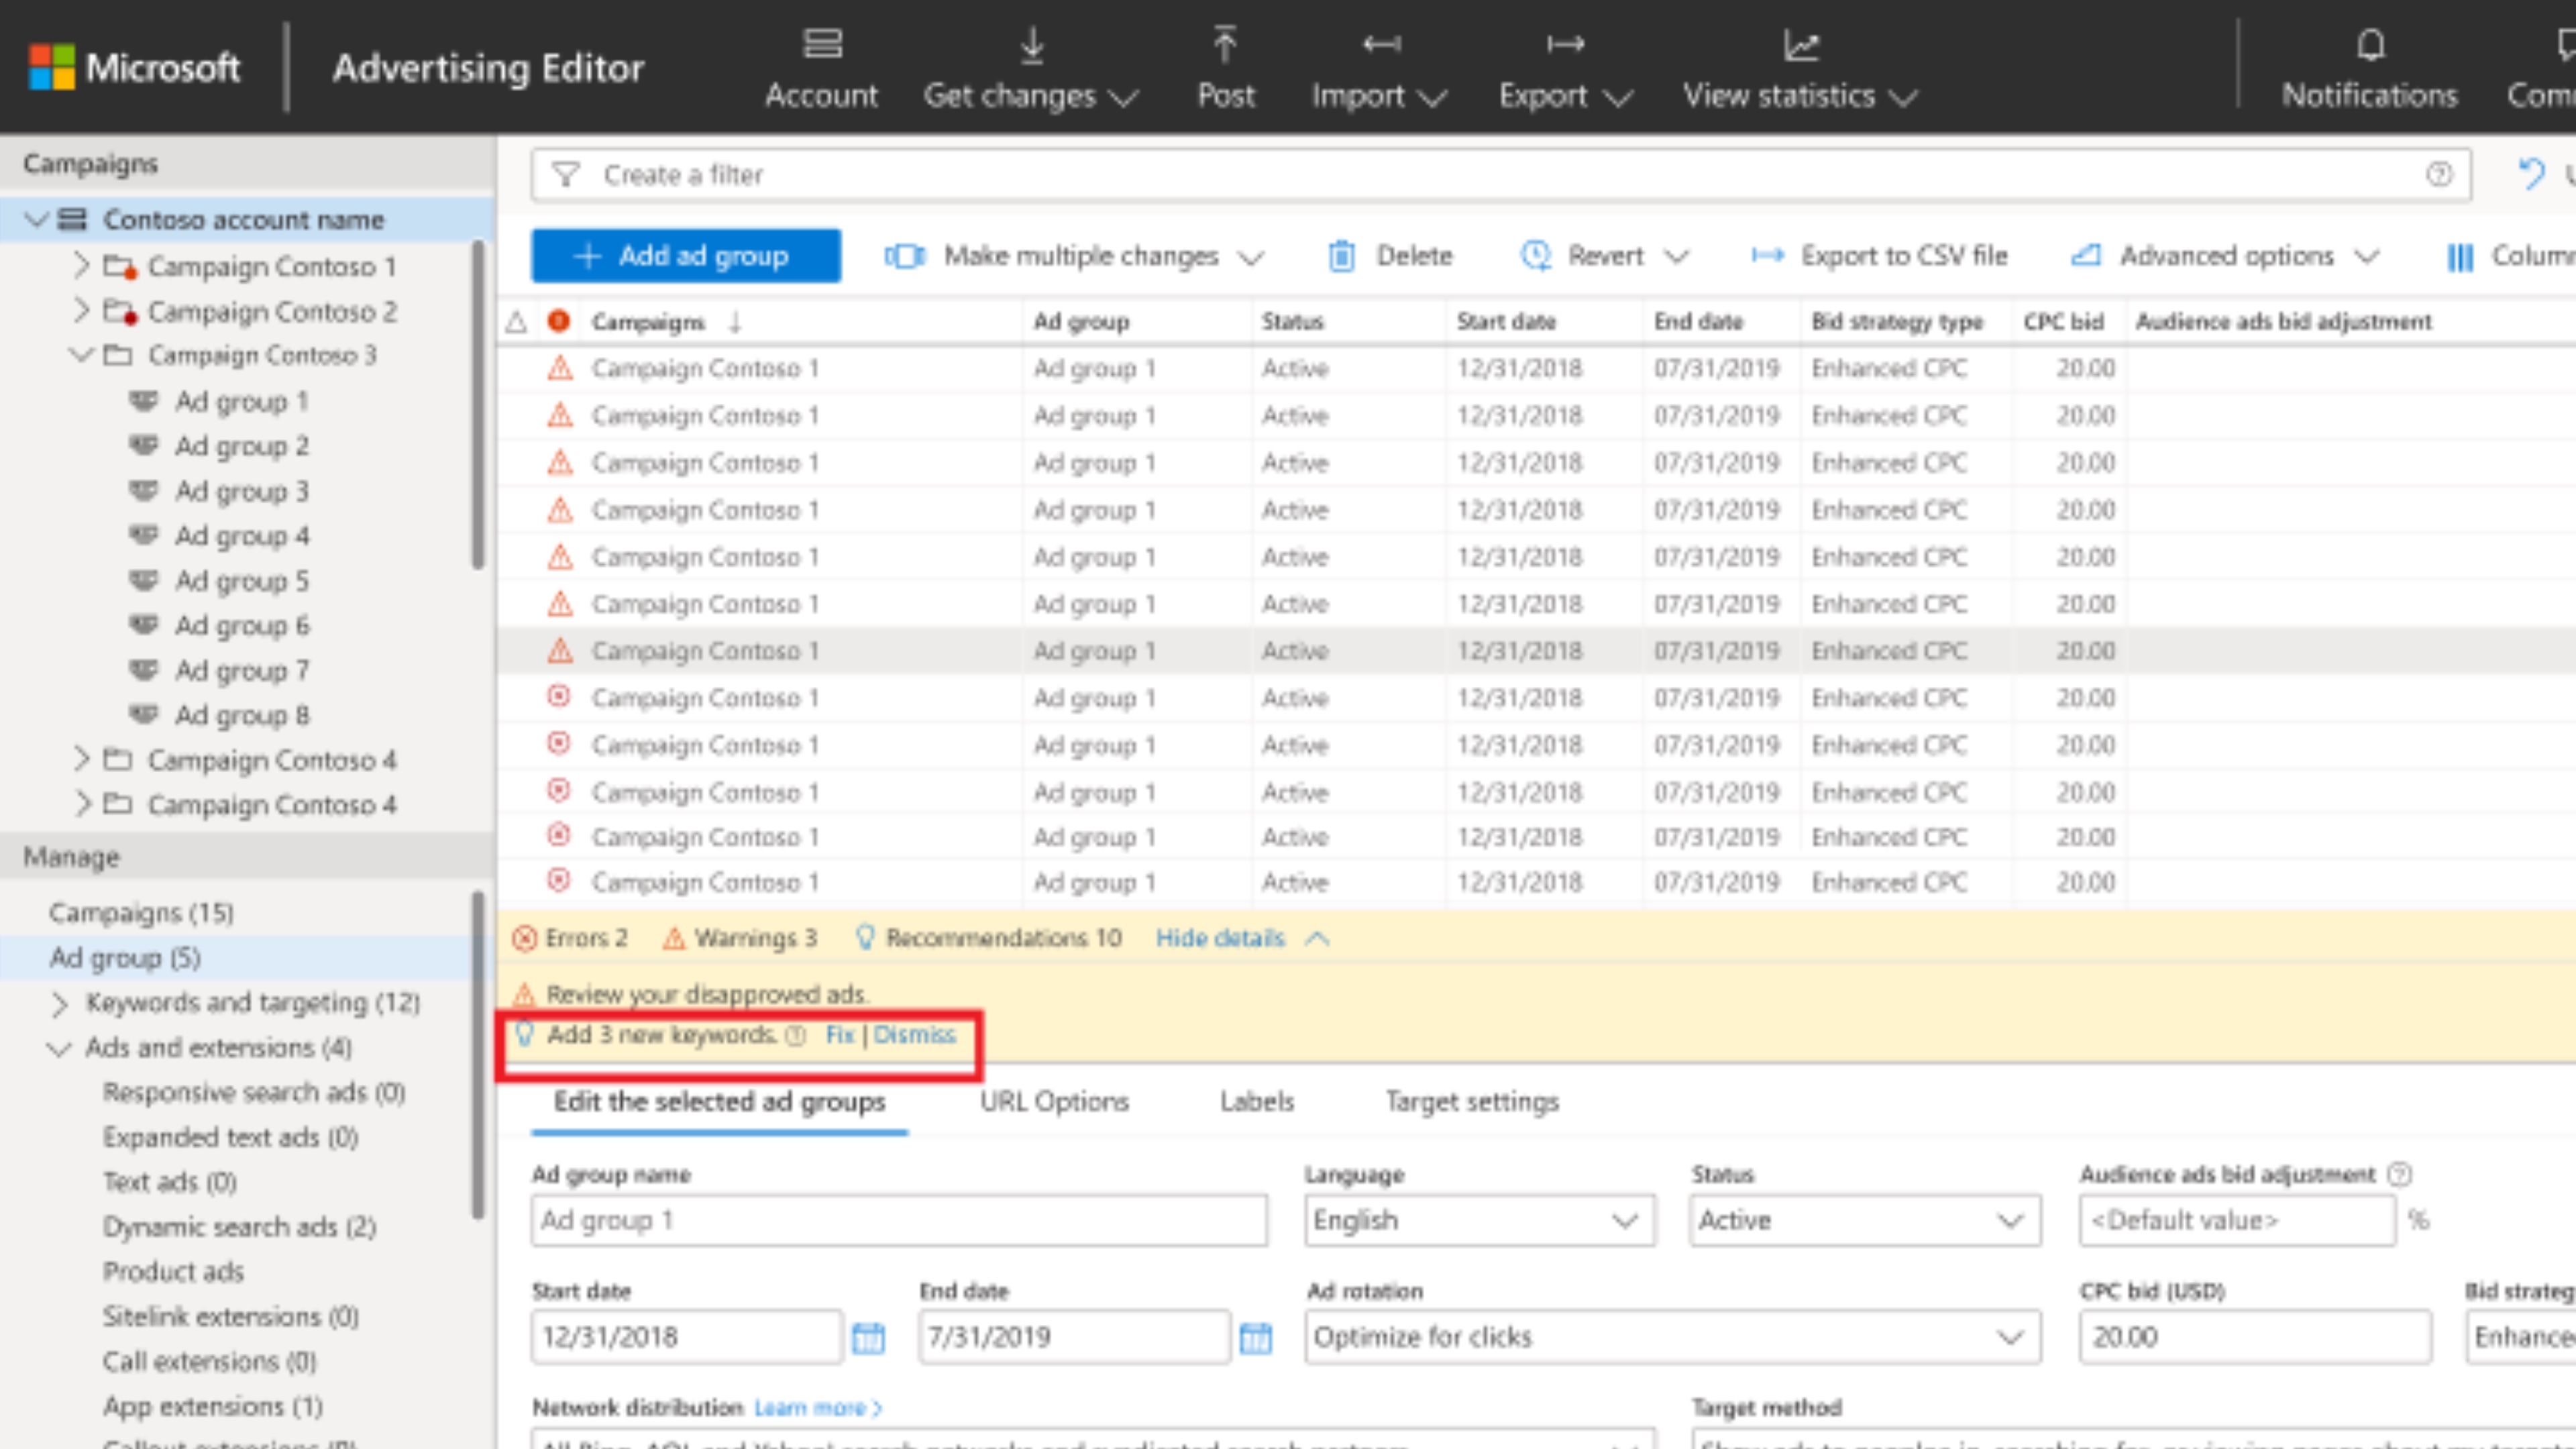
Task: Click Hide details link
Action: [x=1220, y=938]
